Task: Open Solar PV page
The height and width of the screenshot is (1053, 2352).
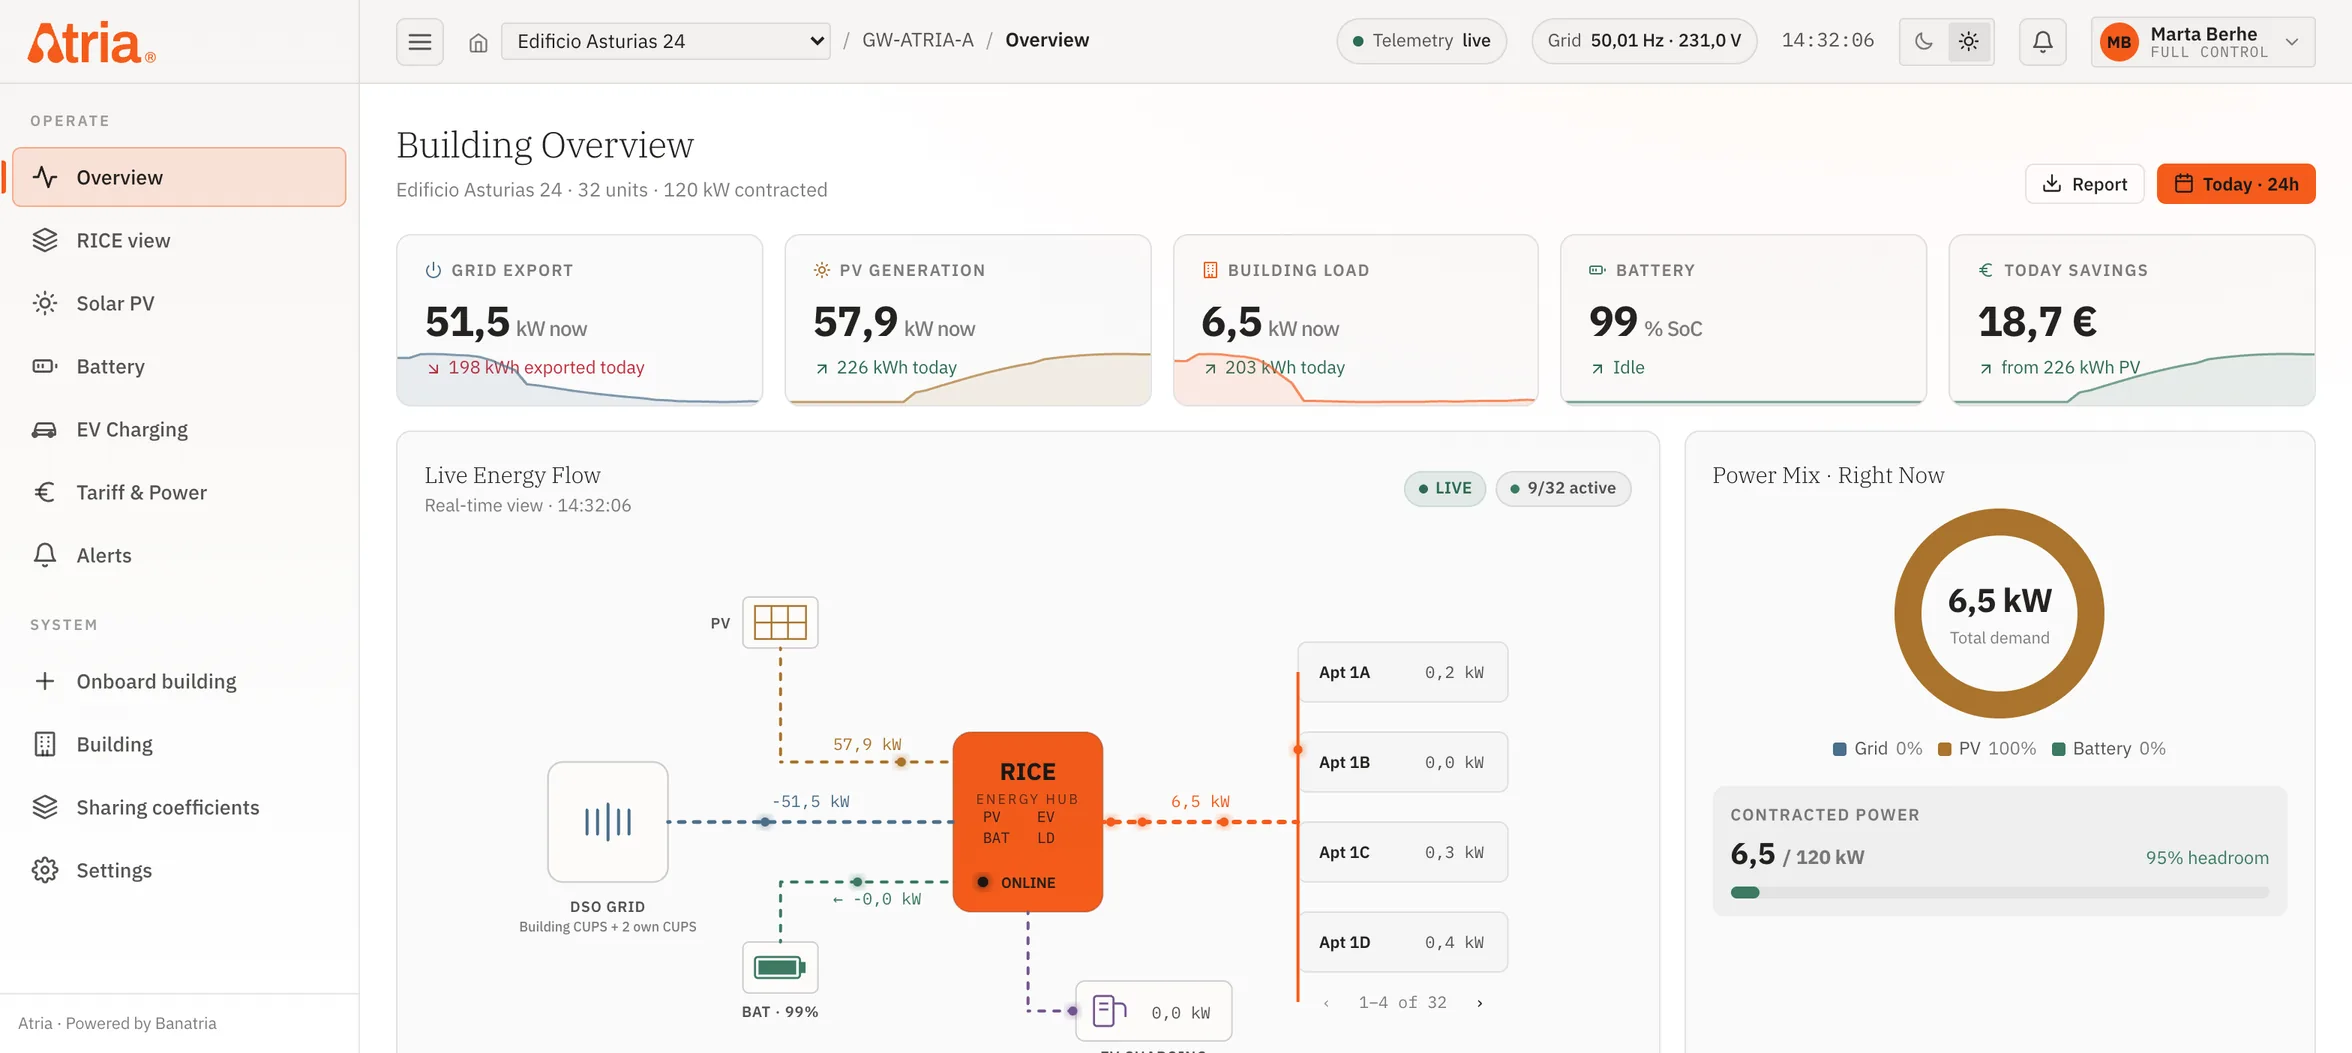Action: click(x=179, y=303)
